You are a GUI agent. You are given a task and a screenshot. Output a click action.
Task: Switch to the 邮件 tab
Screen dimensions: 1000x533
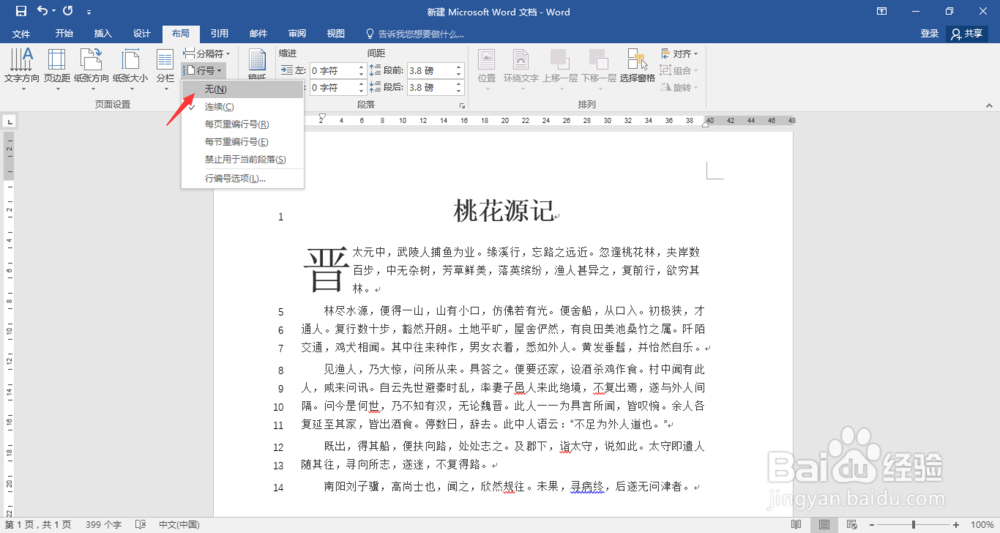click(x=258, y=34)
